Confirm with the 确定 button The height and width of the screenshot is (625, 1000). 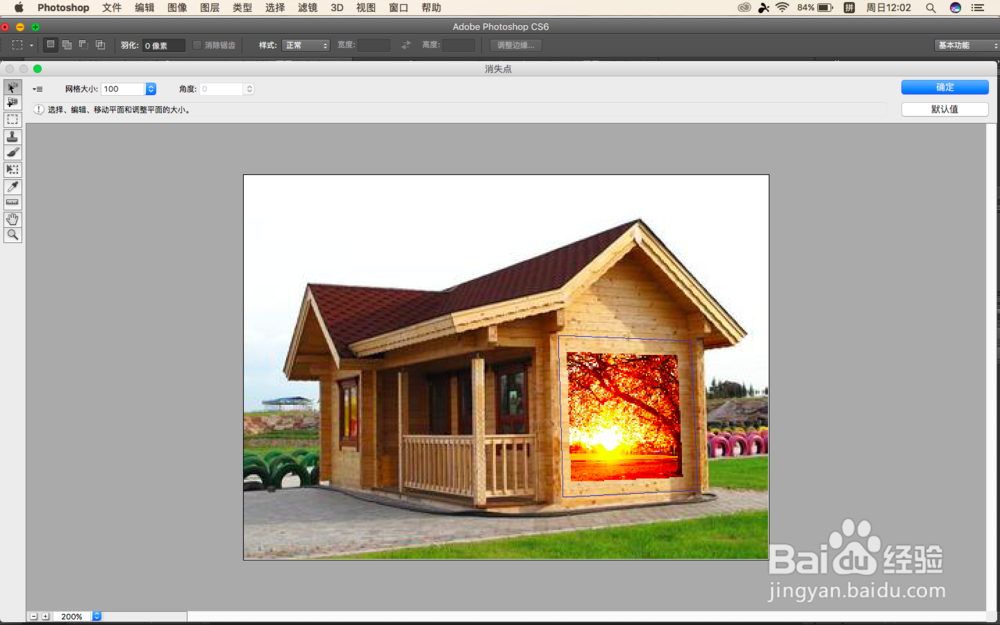pyautogui.click(x=945, y=87)
